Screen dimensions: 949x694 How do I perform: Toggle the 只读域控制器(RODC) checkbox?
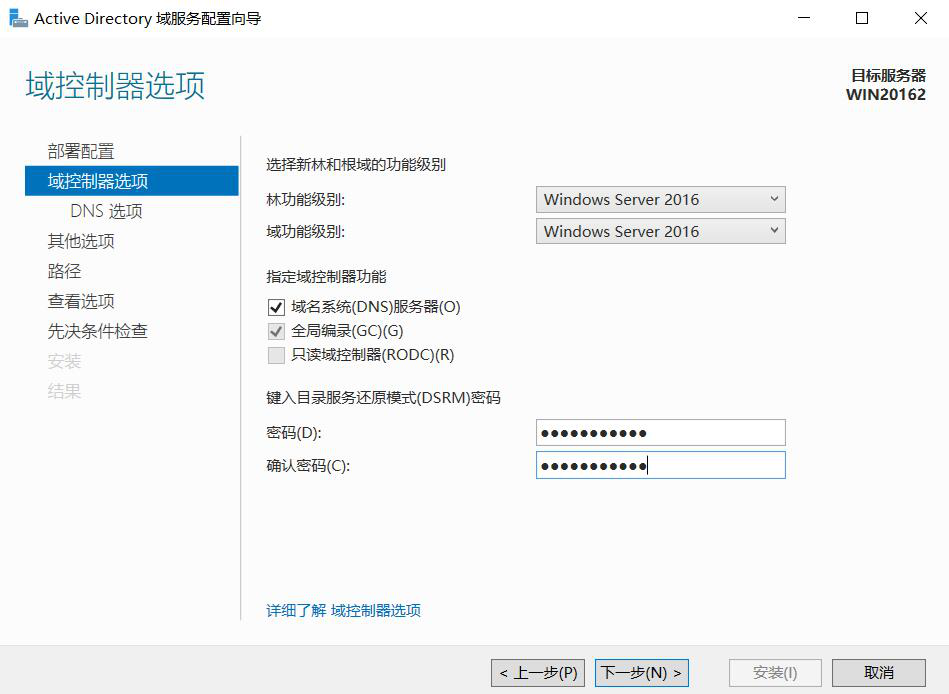[276, 355]
